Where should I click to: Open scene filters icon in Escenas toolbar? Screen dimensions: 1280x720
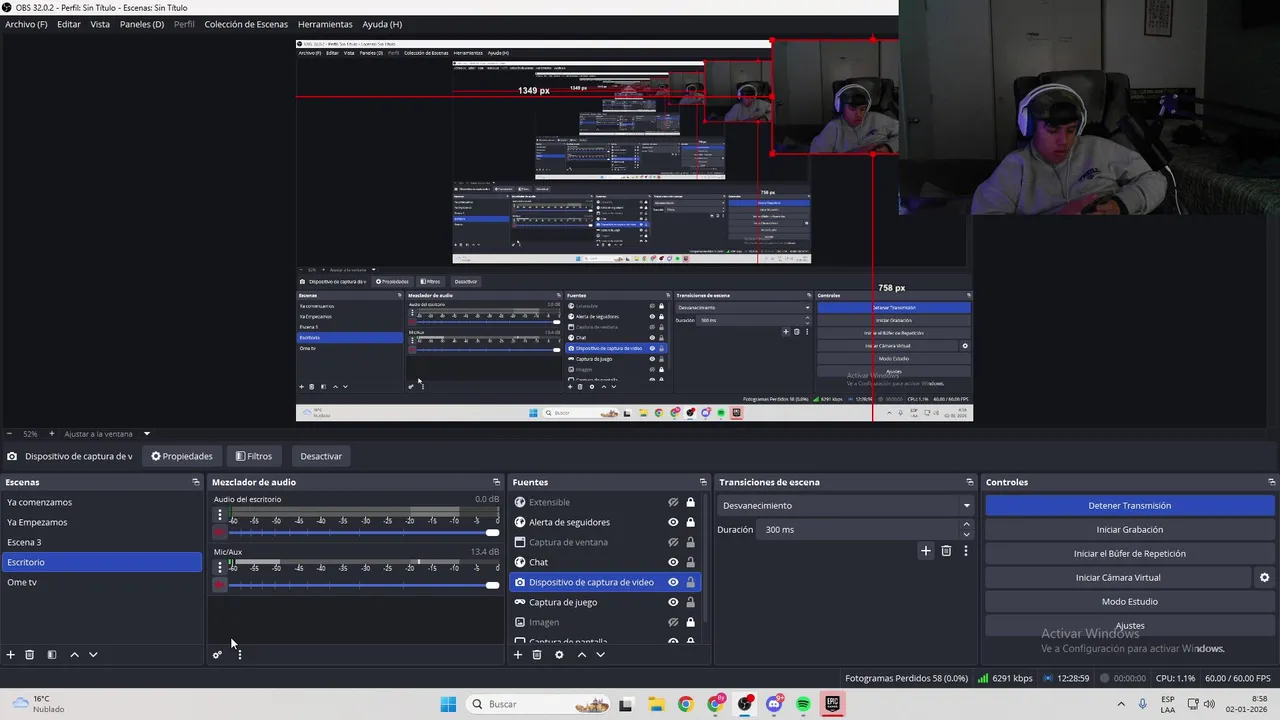tap(52, 655)
